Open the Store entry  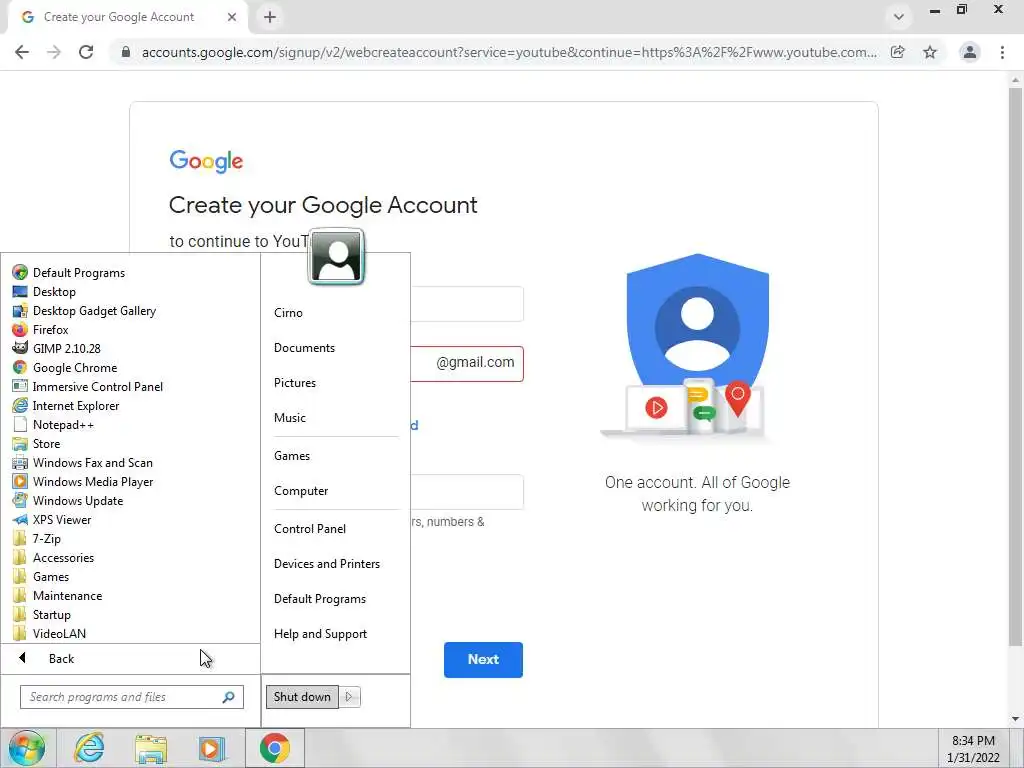(36, 443)
